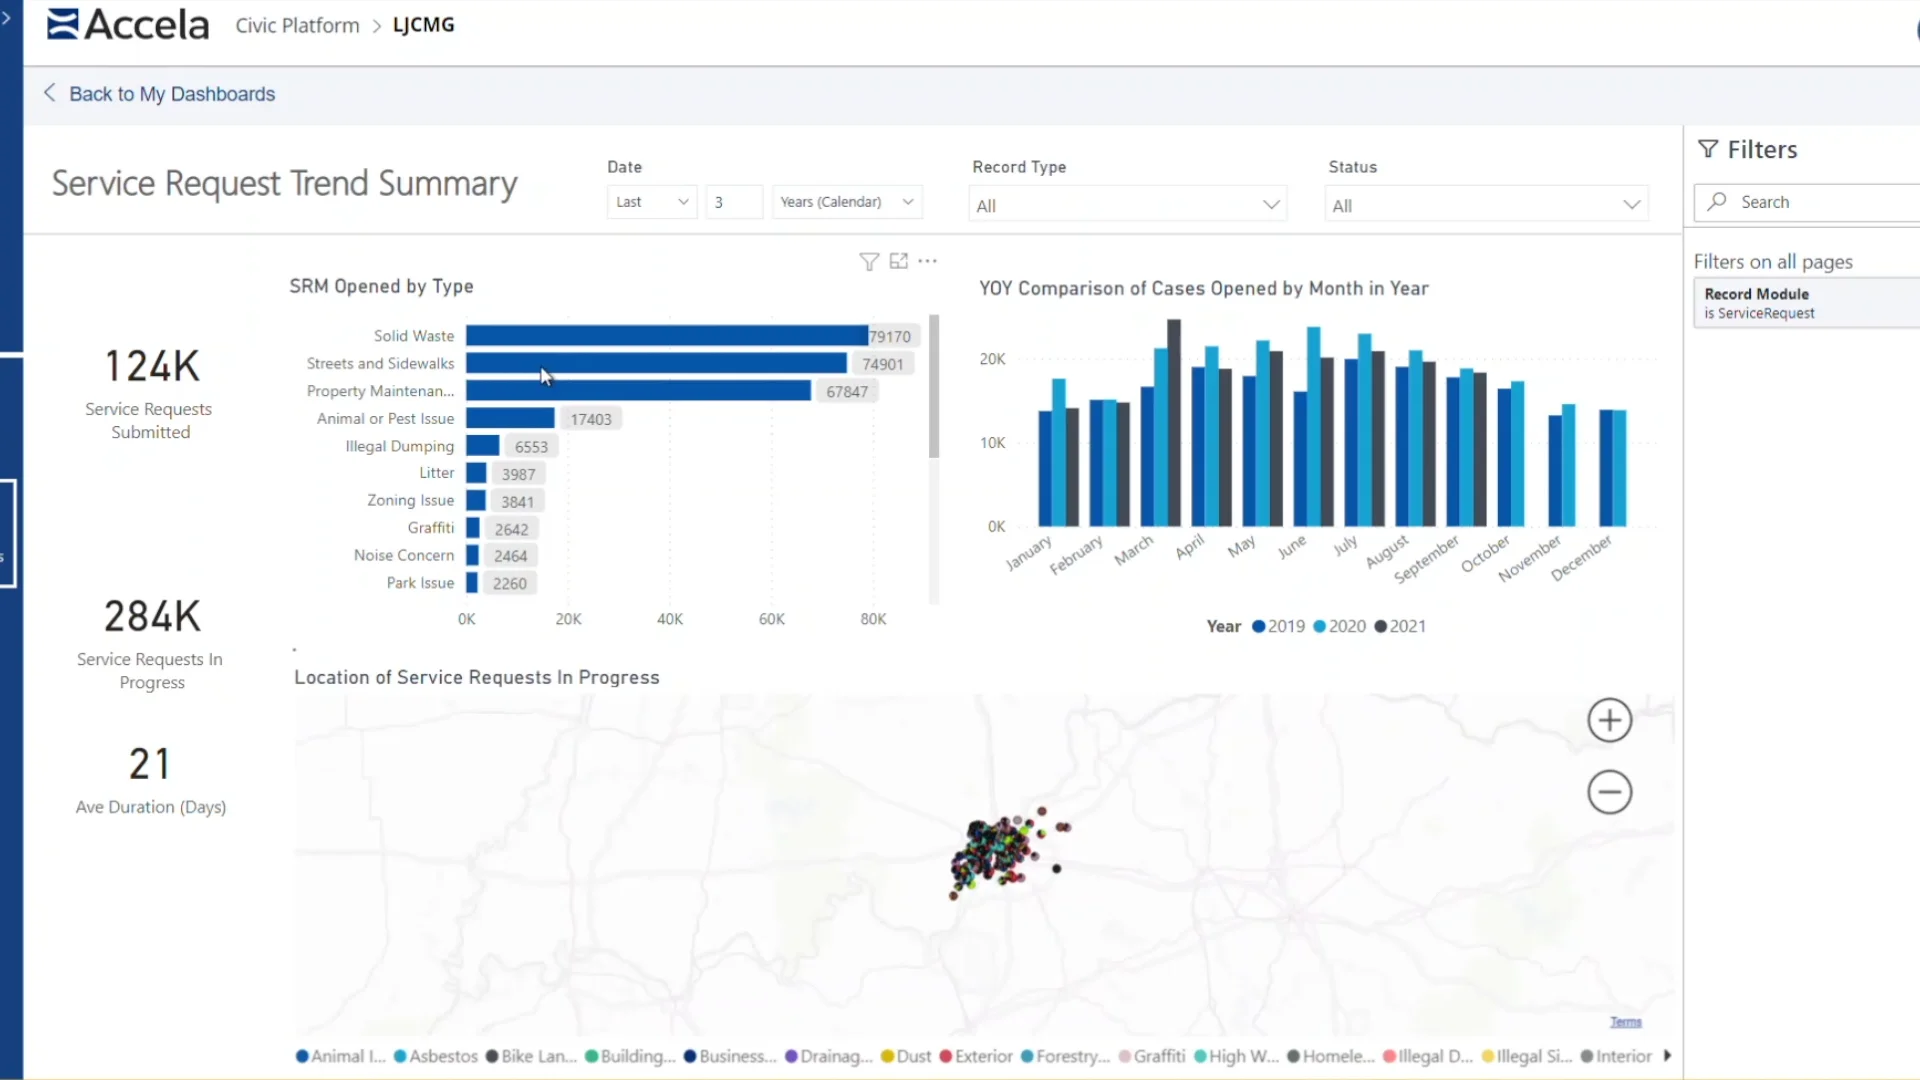
Task: Click the Accela logo
Action: coord(128,24)
